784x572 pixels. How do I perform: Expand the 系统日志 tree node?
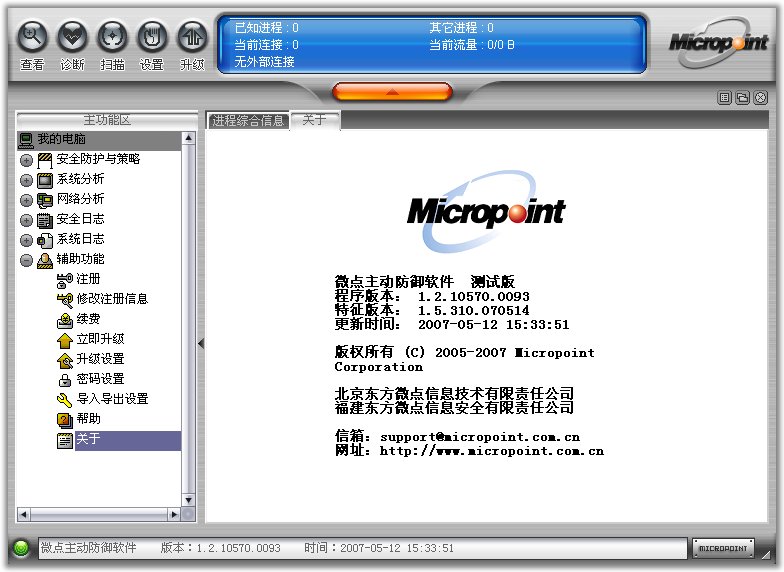click(26, 240)
